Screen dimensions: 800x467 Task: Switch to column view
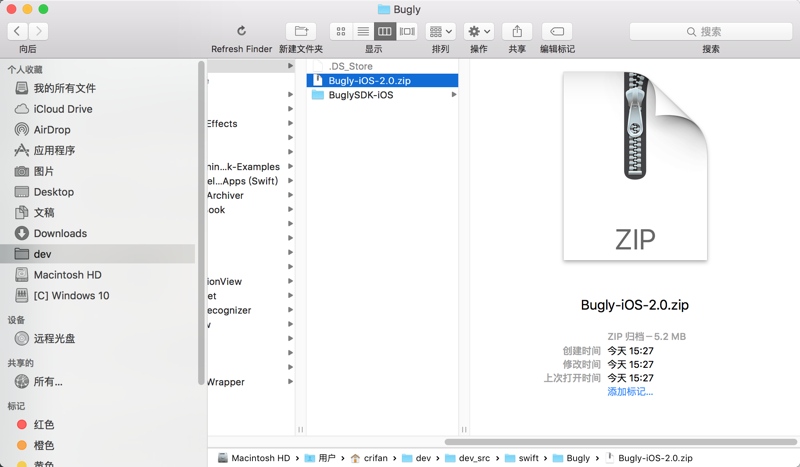pos(385,32)
